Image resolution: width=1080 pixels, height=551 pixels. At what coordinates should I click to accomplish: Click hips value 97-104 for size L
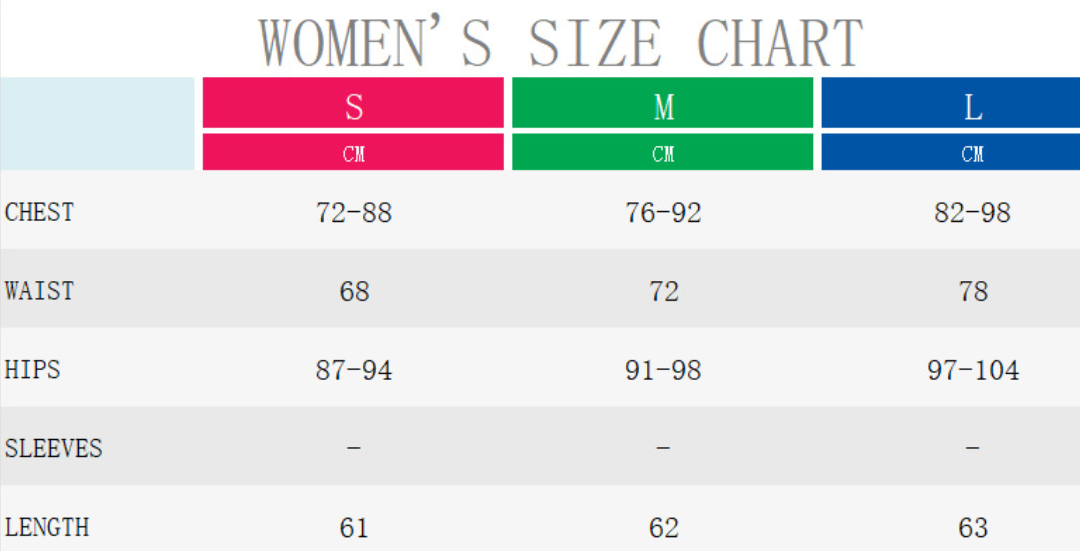(x=973, y=370)
